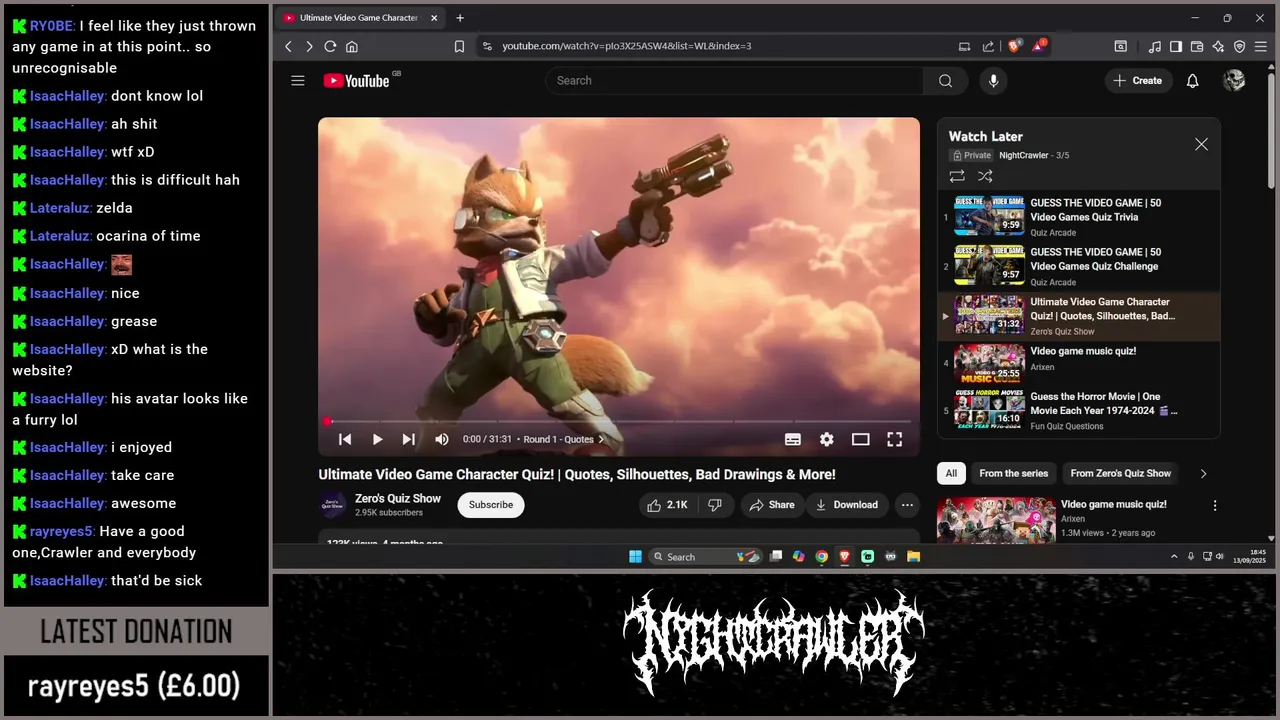Skip to previous video in player
The height and width of the screenshot is (720, 1280).
pyautogui.click(x=345, y=439)
